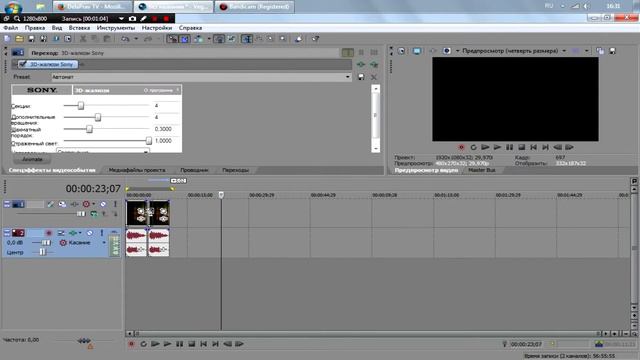Save the Preset with floppy icon
This screenshot has height=360, width=640.
[361, 77]
